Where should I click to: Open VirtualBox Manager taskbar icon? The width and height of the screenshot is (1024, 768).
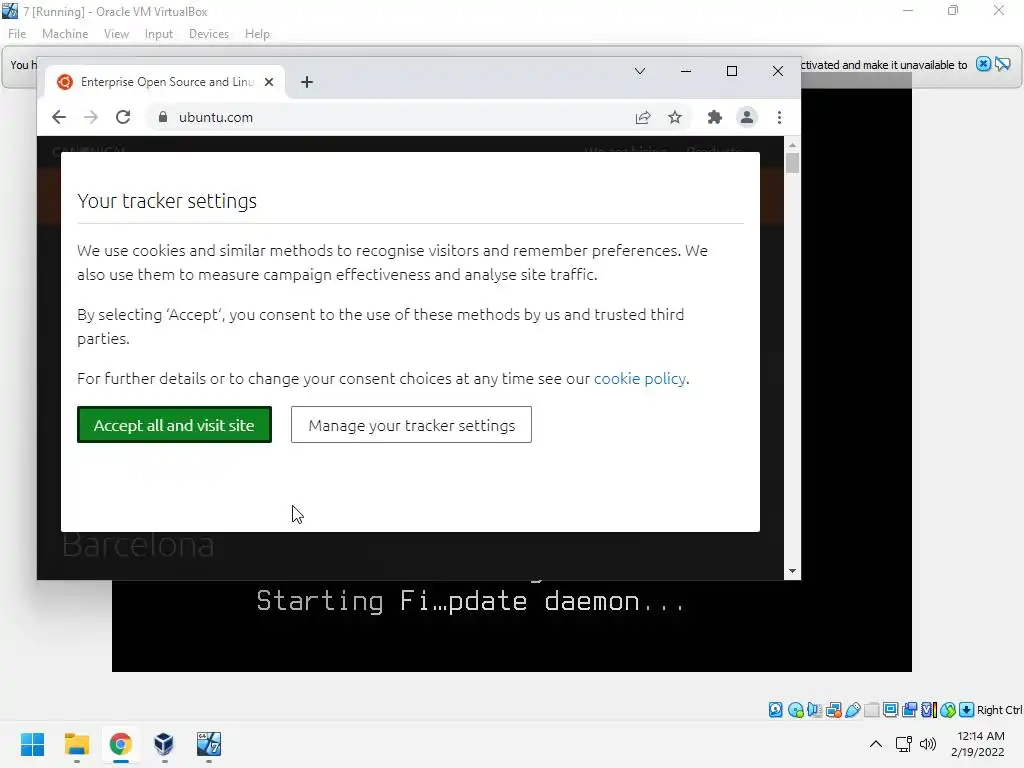164,744
